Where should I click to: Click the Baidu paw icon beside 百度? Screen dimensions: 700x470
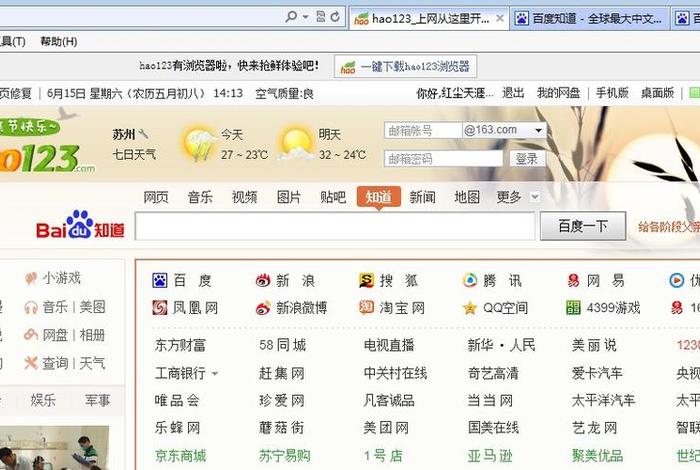(x=160, y=280)
